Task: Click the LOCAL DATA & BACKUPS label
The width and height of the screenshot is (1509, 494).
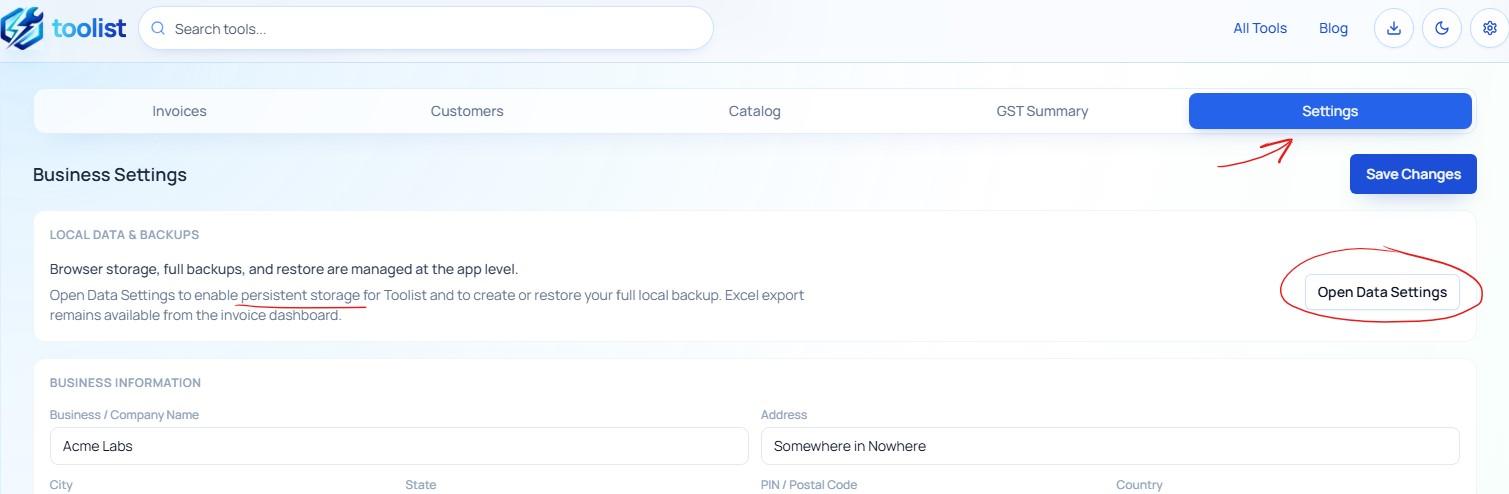Action: pyautogui.click(x=125, y=235)
